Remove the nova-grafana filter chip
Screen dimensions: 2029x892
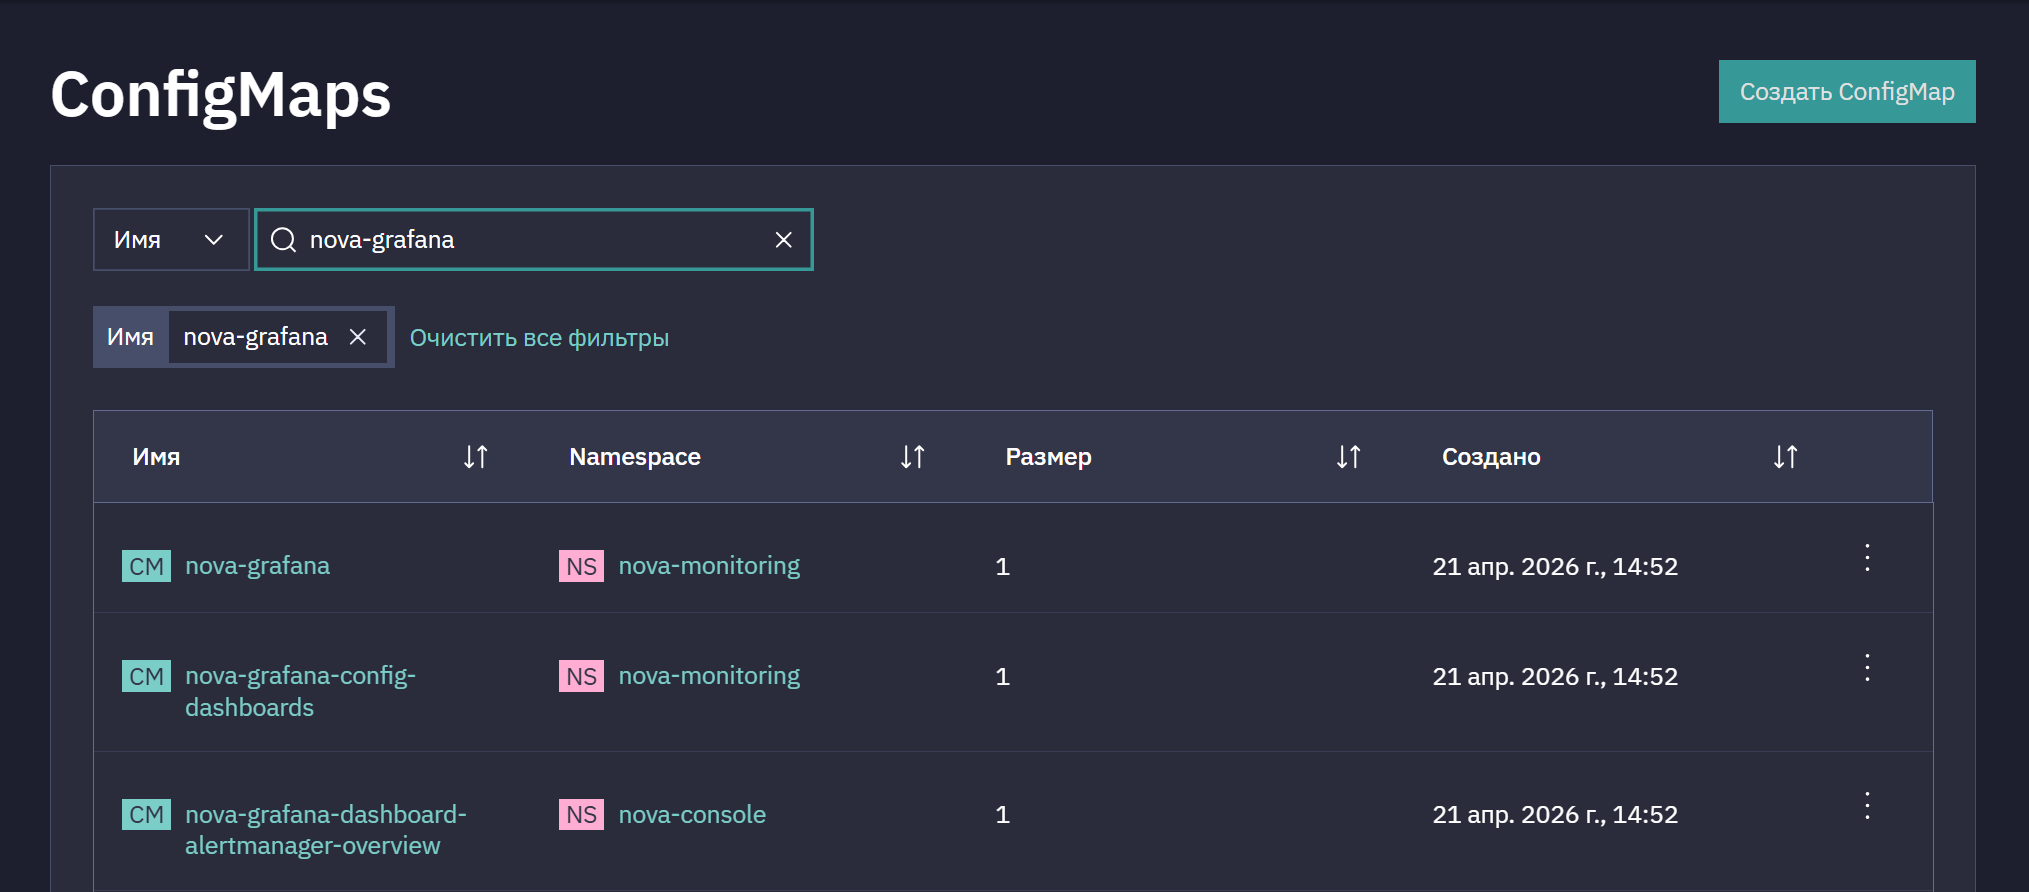click(x=358, y=337)
